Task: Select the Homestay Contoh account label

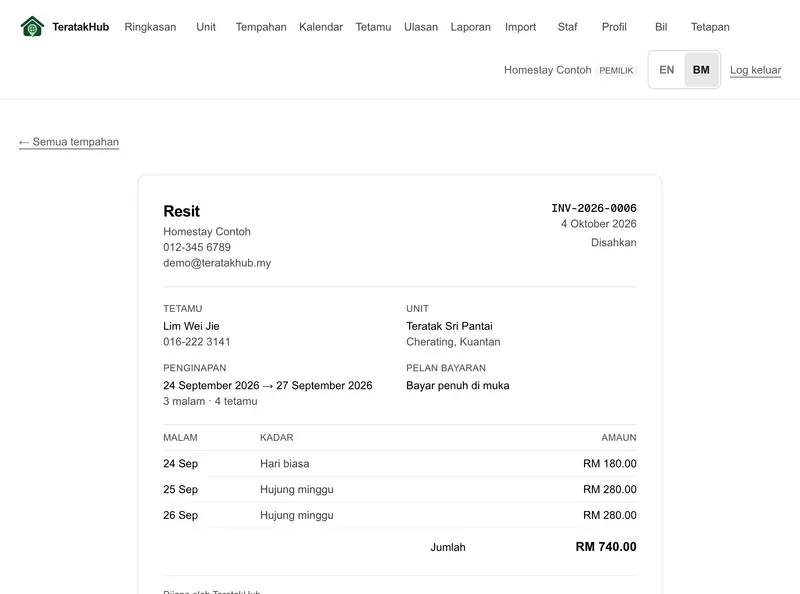Action: 547,70
